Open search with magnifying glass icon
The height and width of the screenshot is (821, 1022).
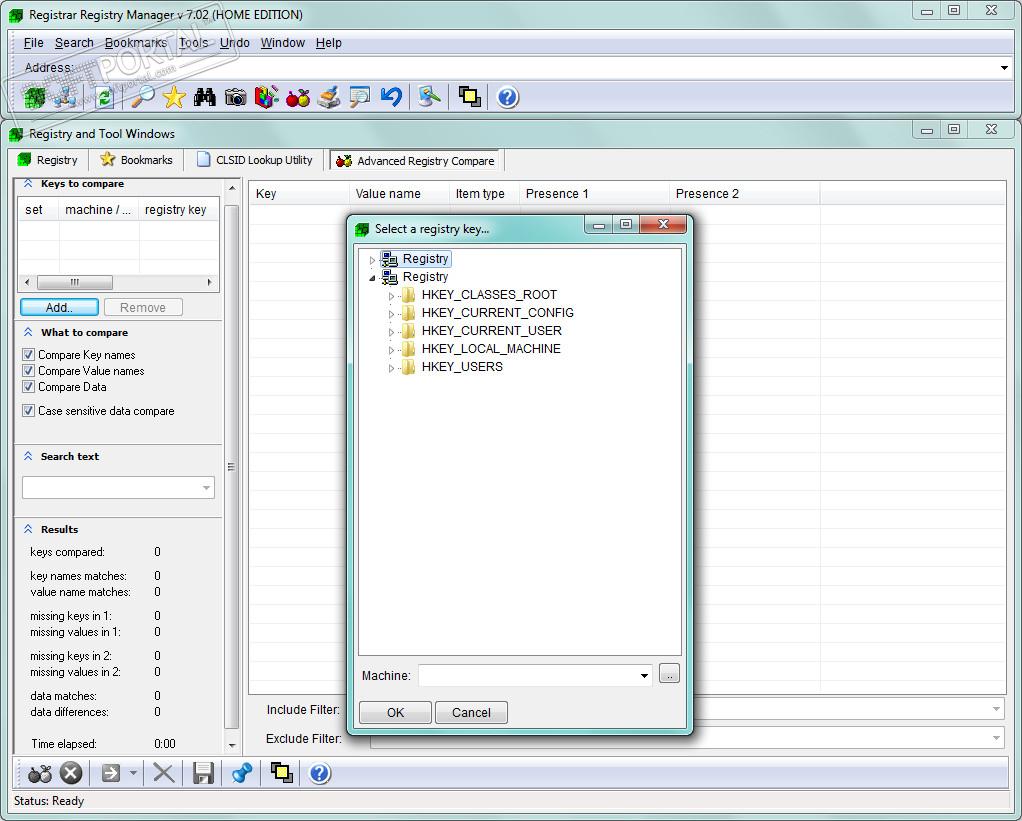(x=142, y=98)
